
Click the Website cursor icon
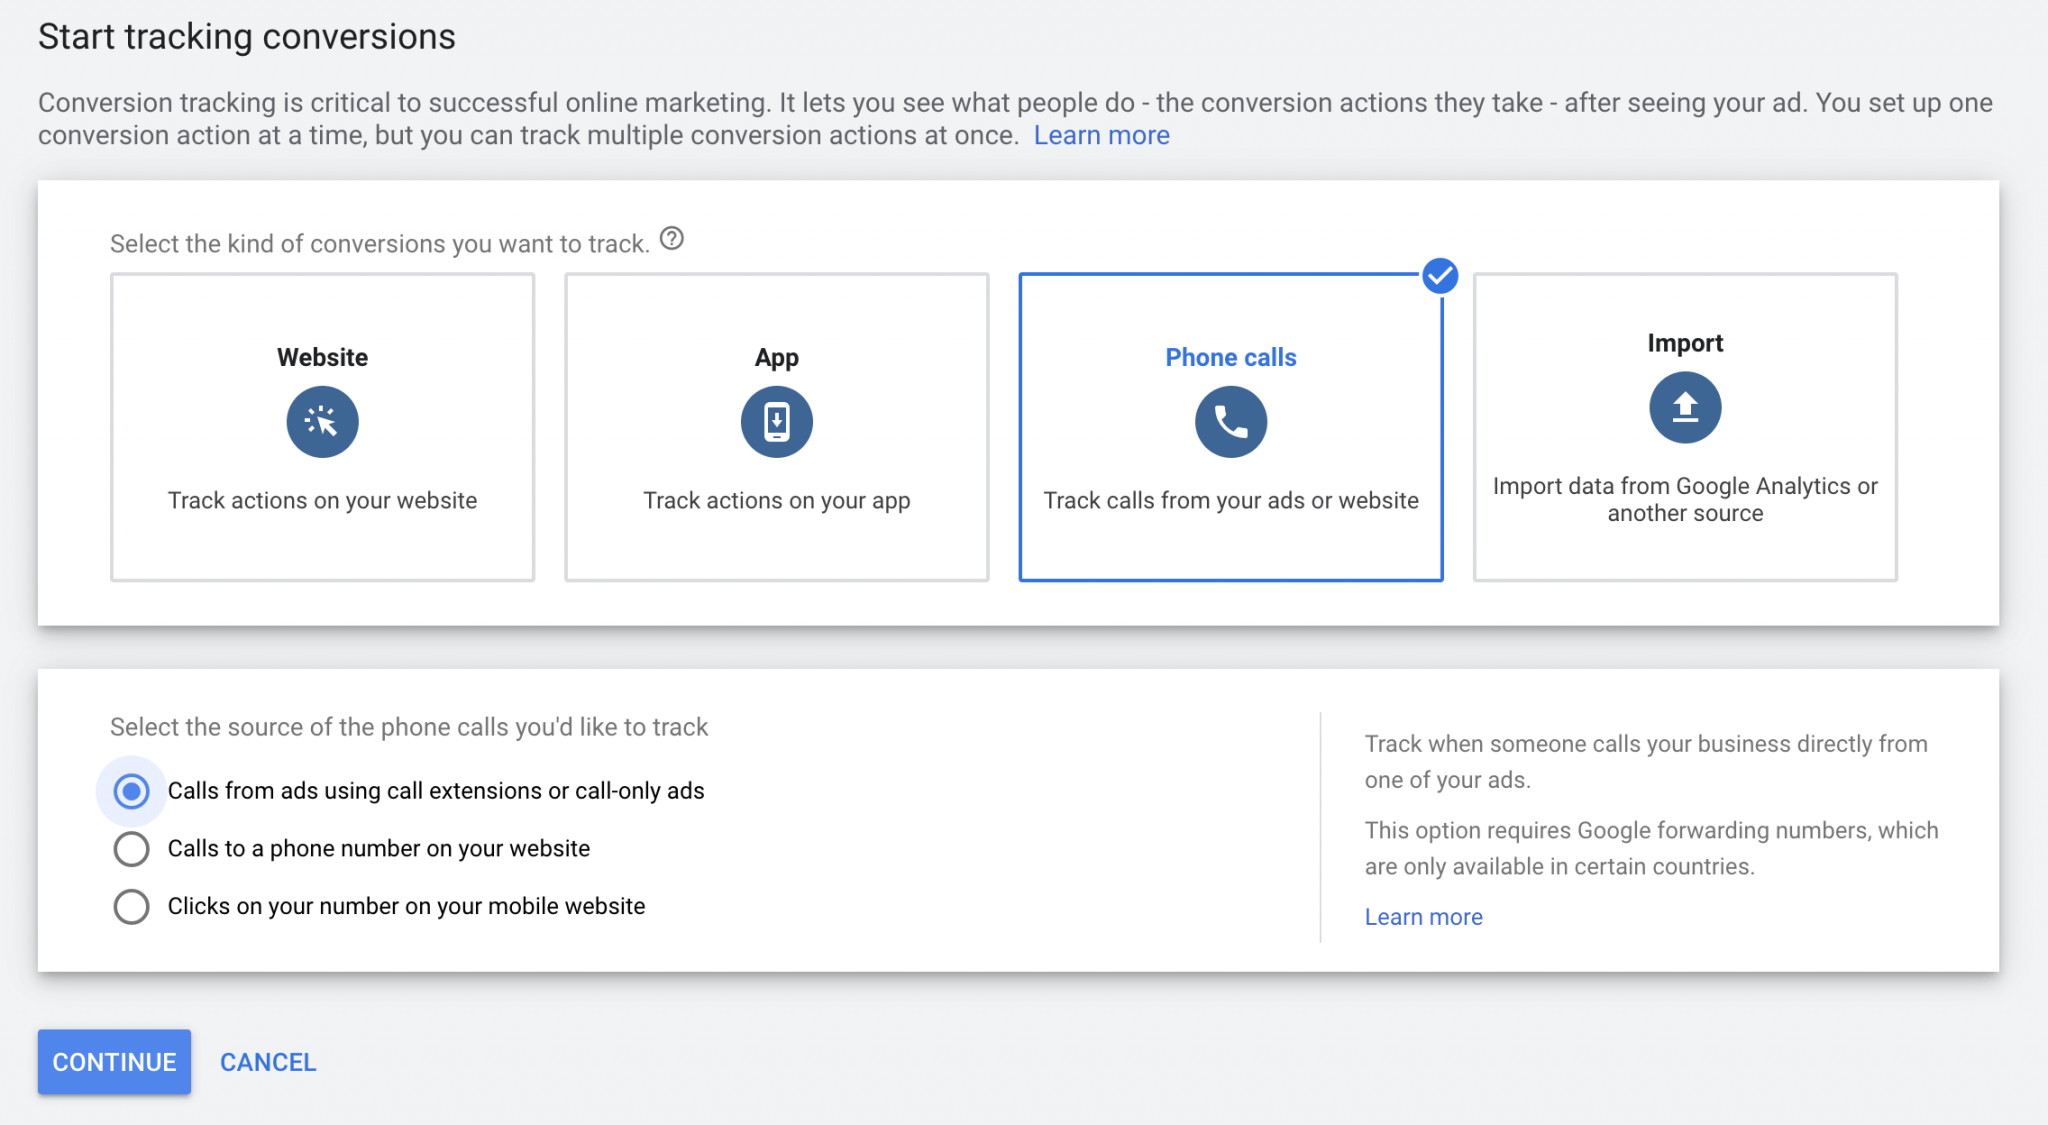pos(322,421)
